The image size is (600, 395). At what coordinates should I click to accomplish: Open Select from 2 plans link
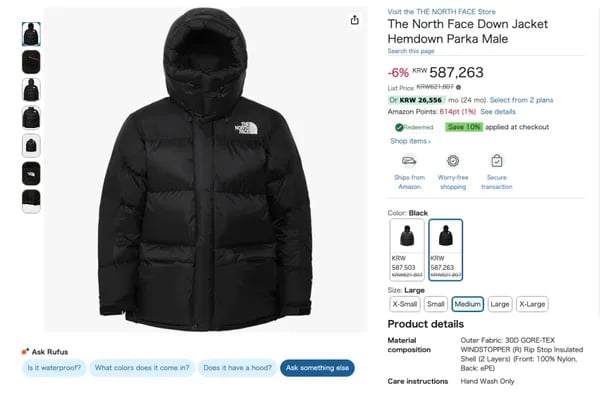point(522,100)
